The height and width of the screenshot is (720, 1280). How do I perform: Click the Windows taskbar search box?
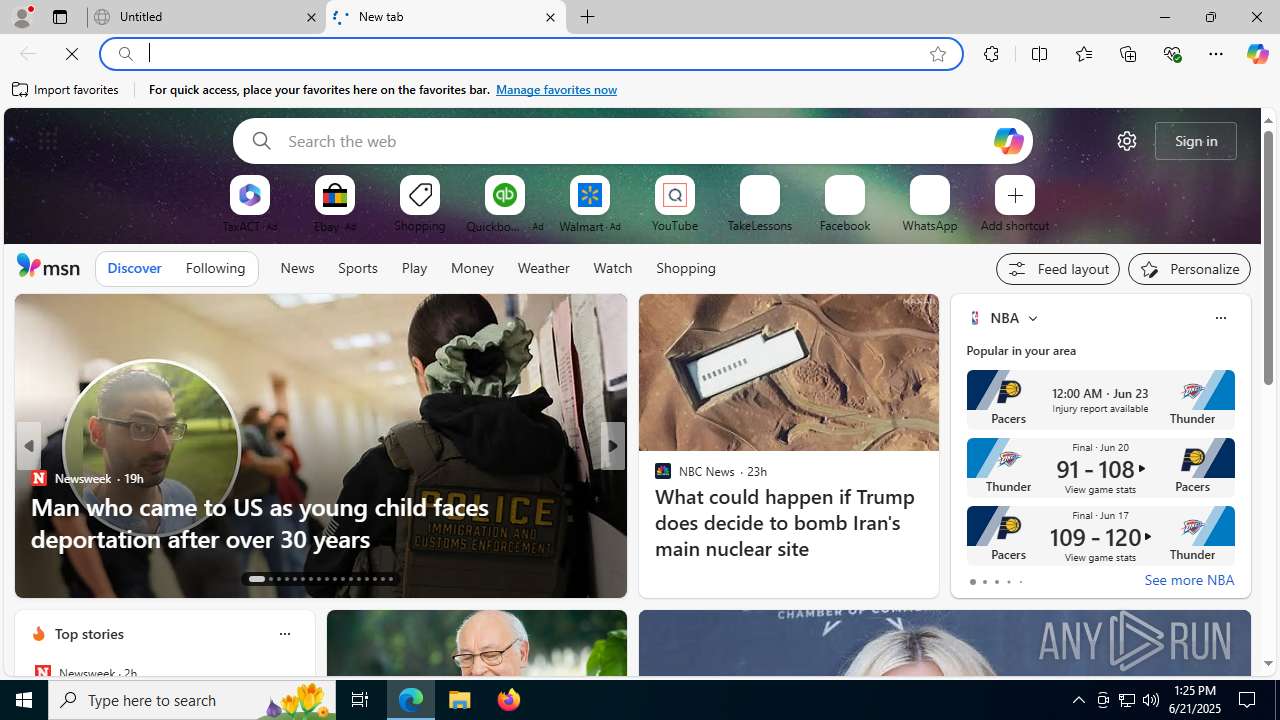(x=191, y=700)
